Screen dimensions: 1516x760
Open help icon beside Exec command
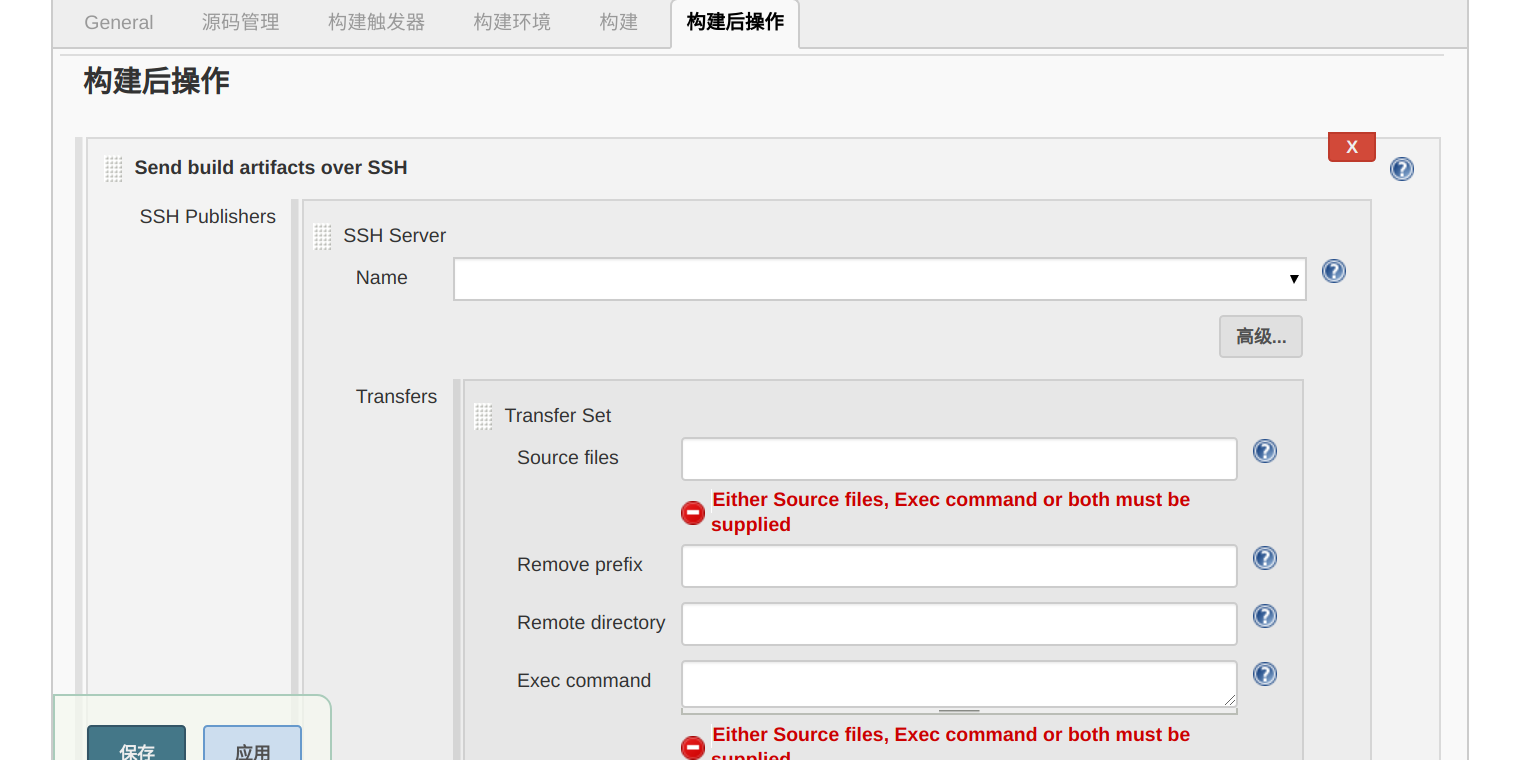click(1265, 674)
